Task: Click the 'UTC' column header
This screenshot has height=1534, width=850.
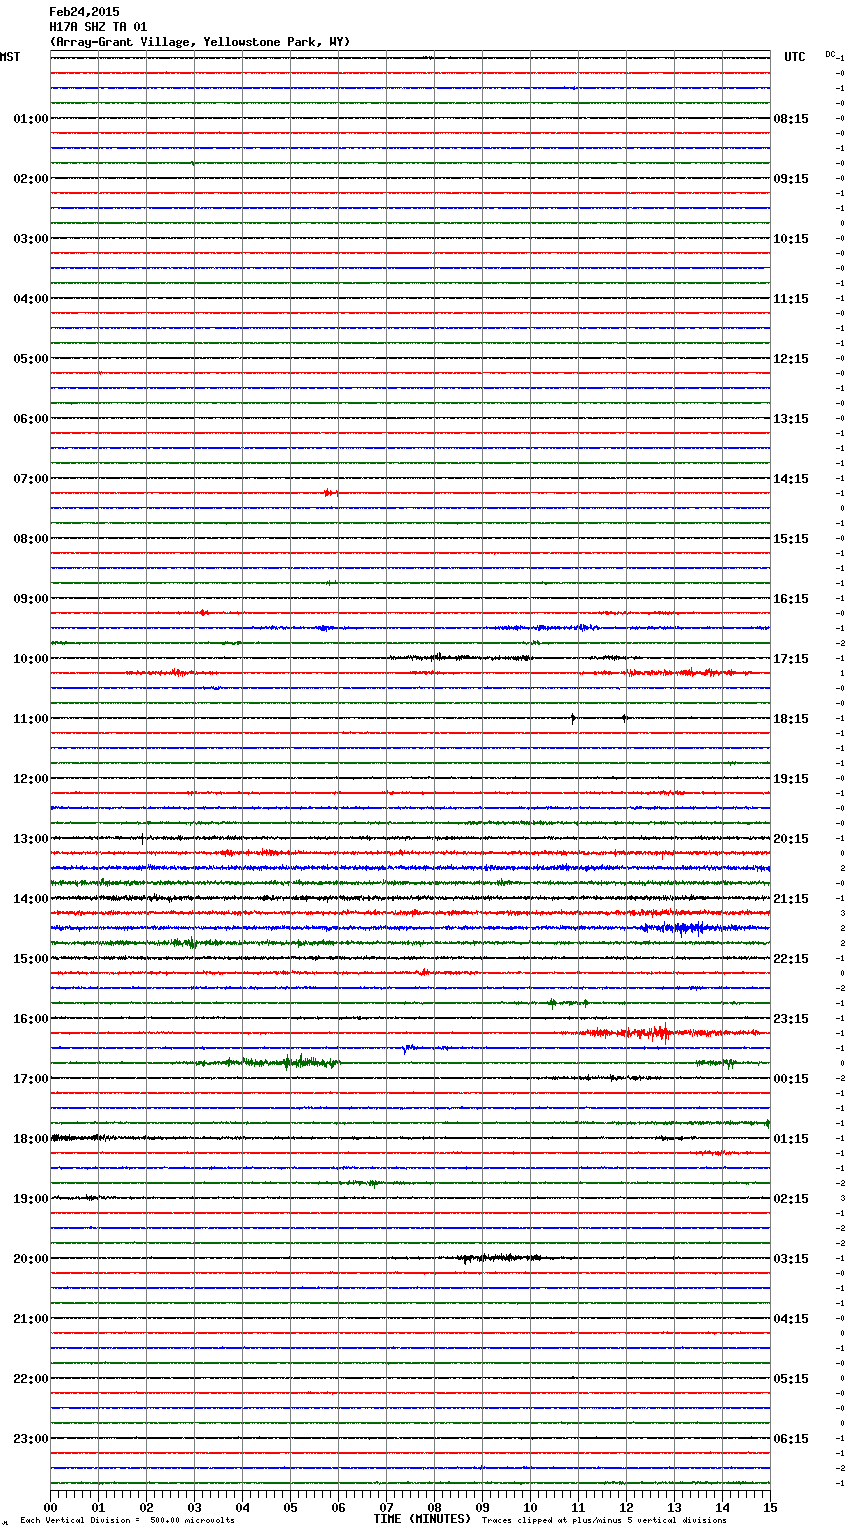Action: pos(795,57)
